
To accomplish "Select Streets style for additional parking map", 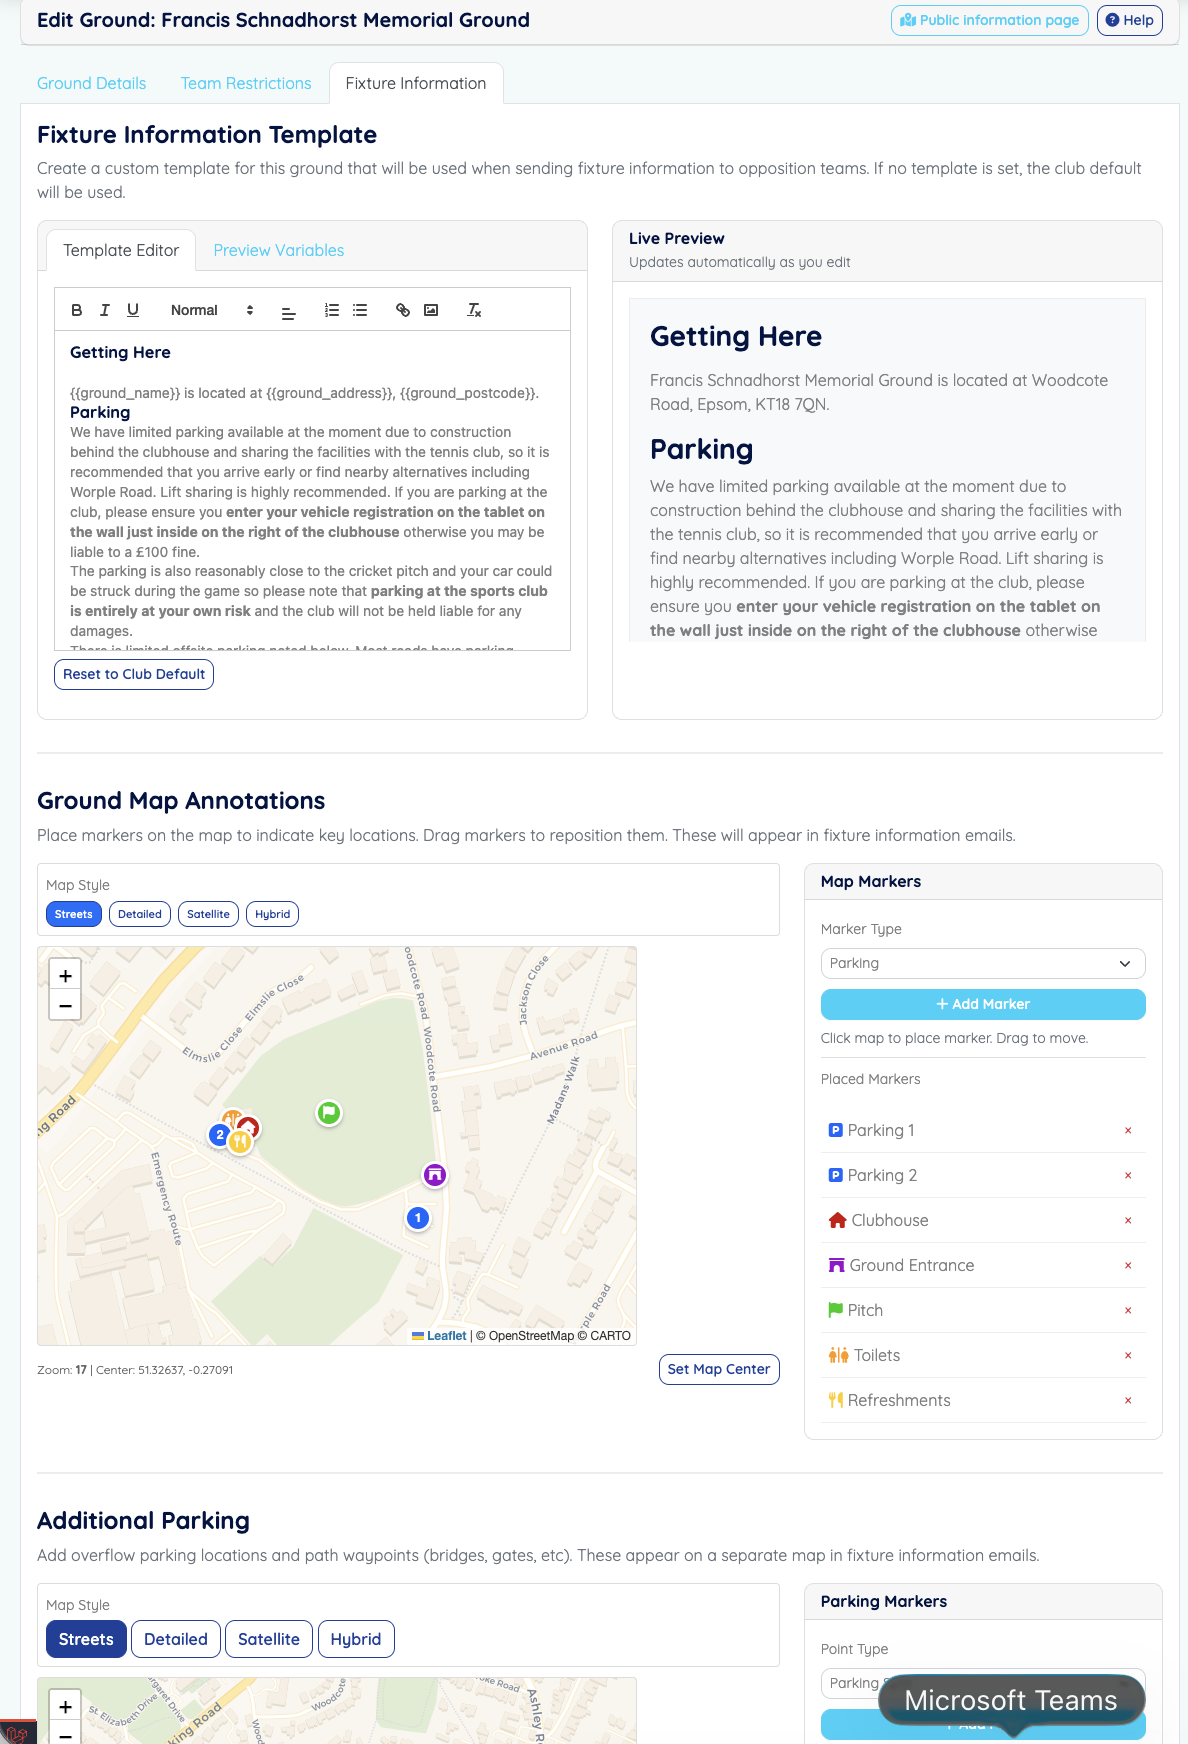I will point(86,1639).
